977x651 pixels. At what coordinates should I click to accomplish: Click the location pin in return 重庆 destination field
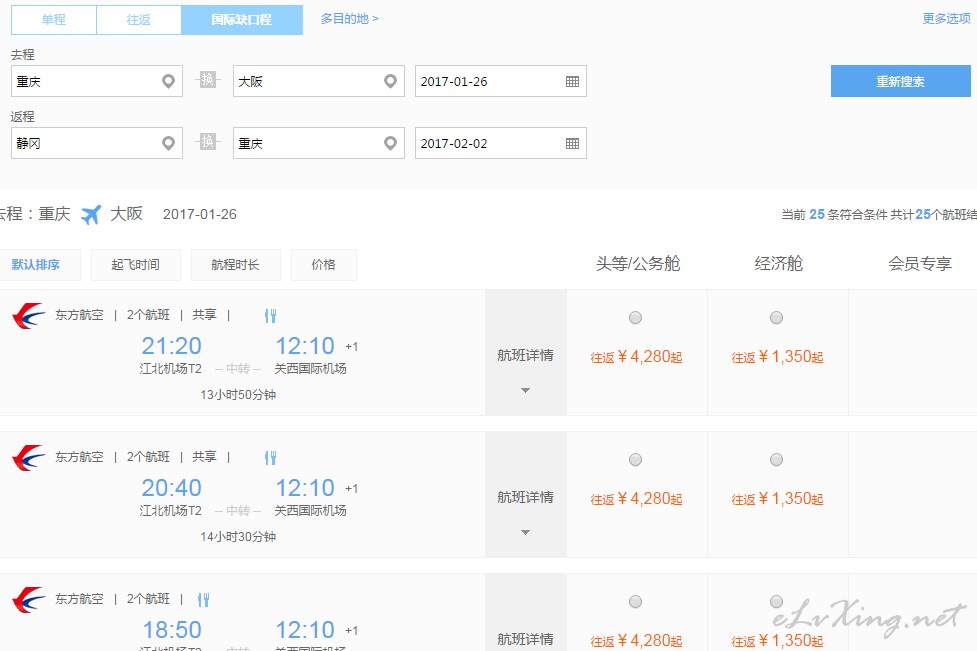pyautogui.click(x=390, y=143)
